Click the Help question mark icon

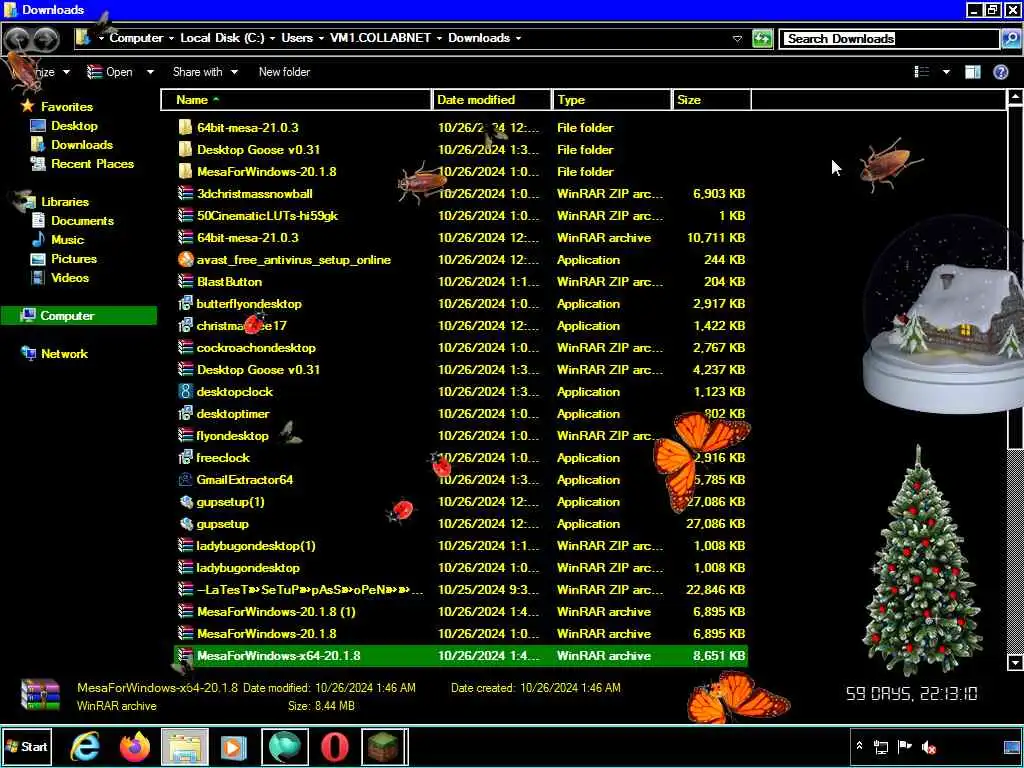click(x=1000, y=72)
